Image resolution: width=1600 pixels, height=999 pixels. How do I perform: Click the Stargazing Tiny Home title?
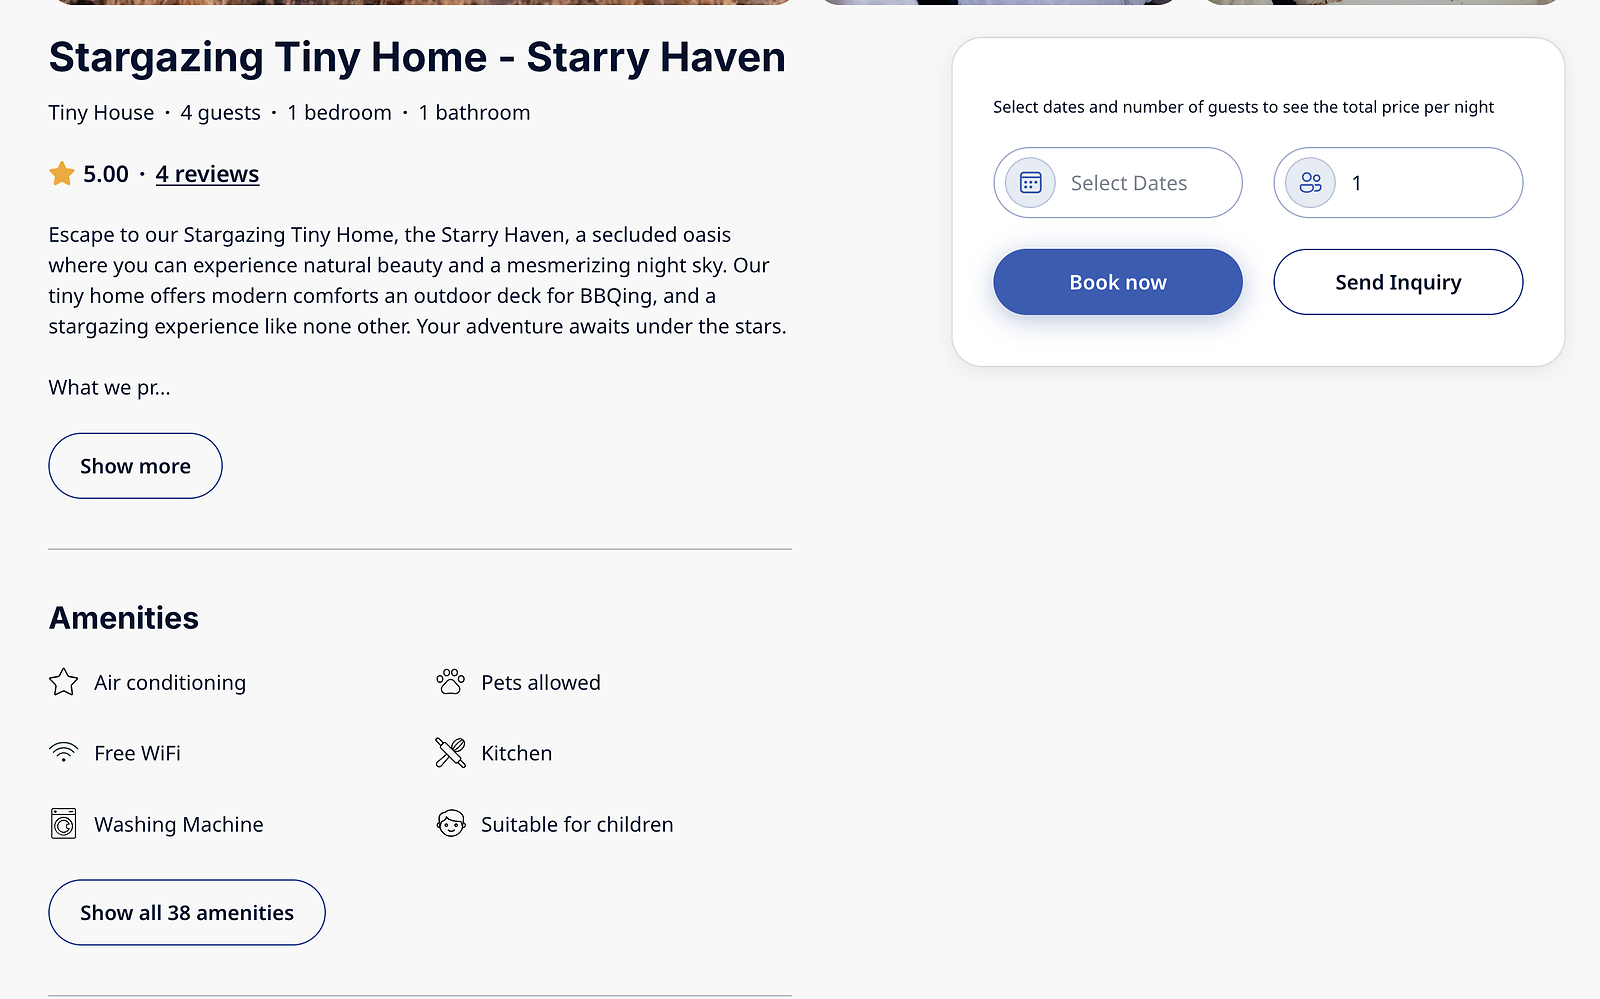point(417,58)
